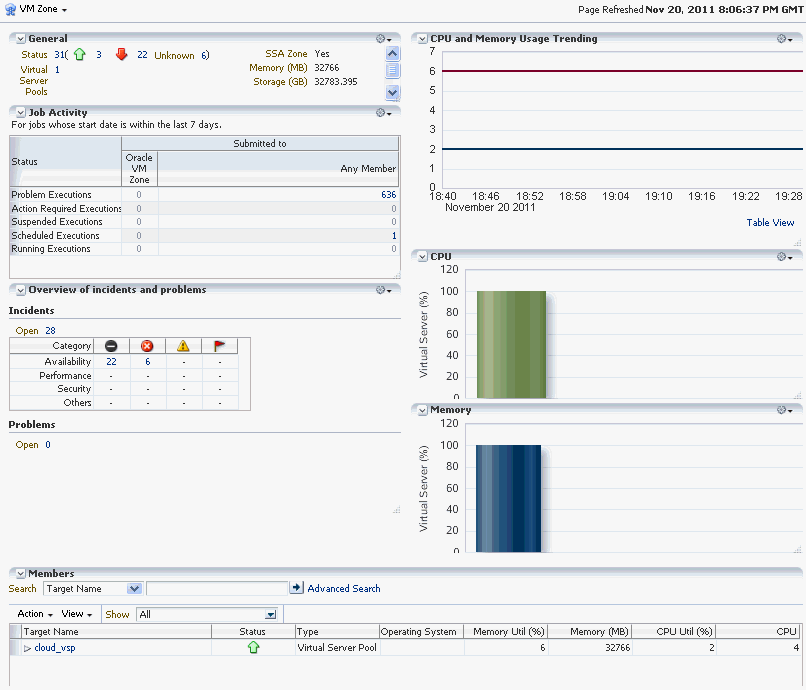806x690 pixels.
Task: Sort by Target Name column header
Action: [x=116, y=631]
